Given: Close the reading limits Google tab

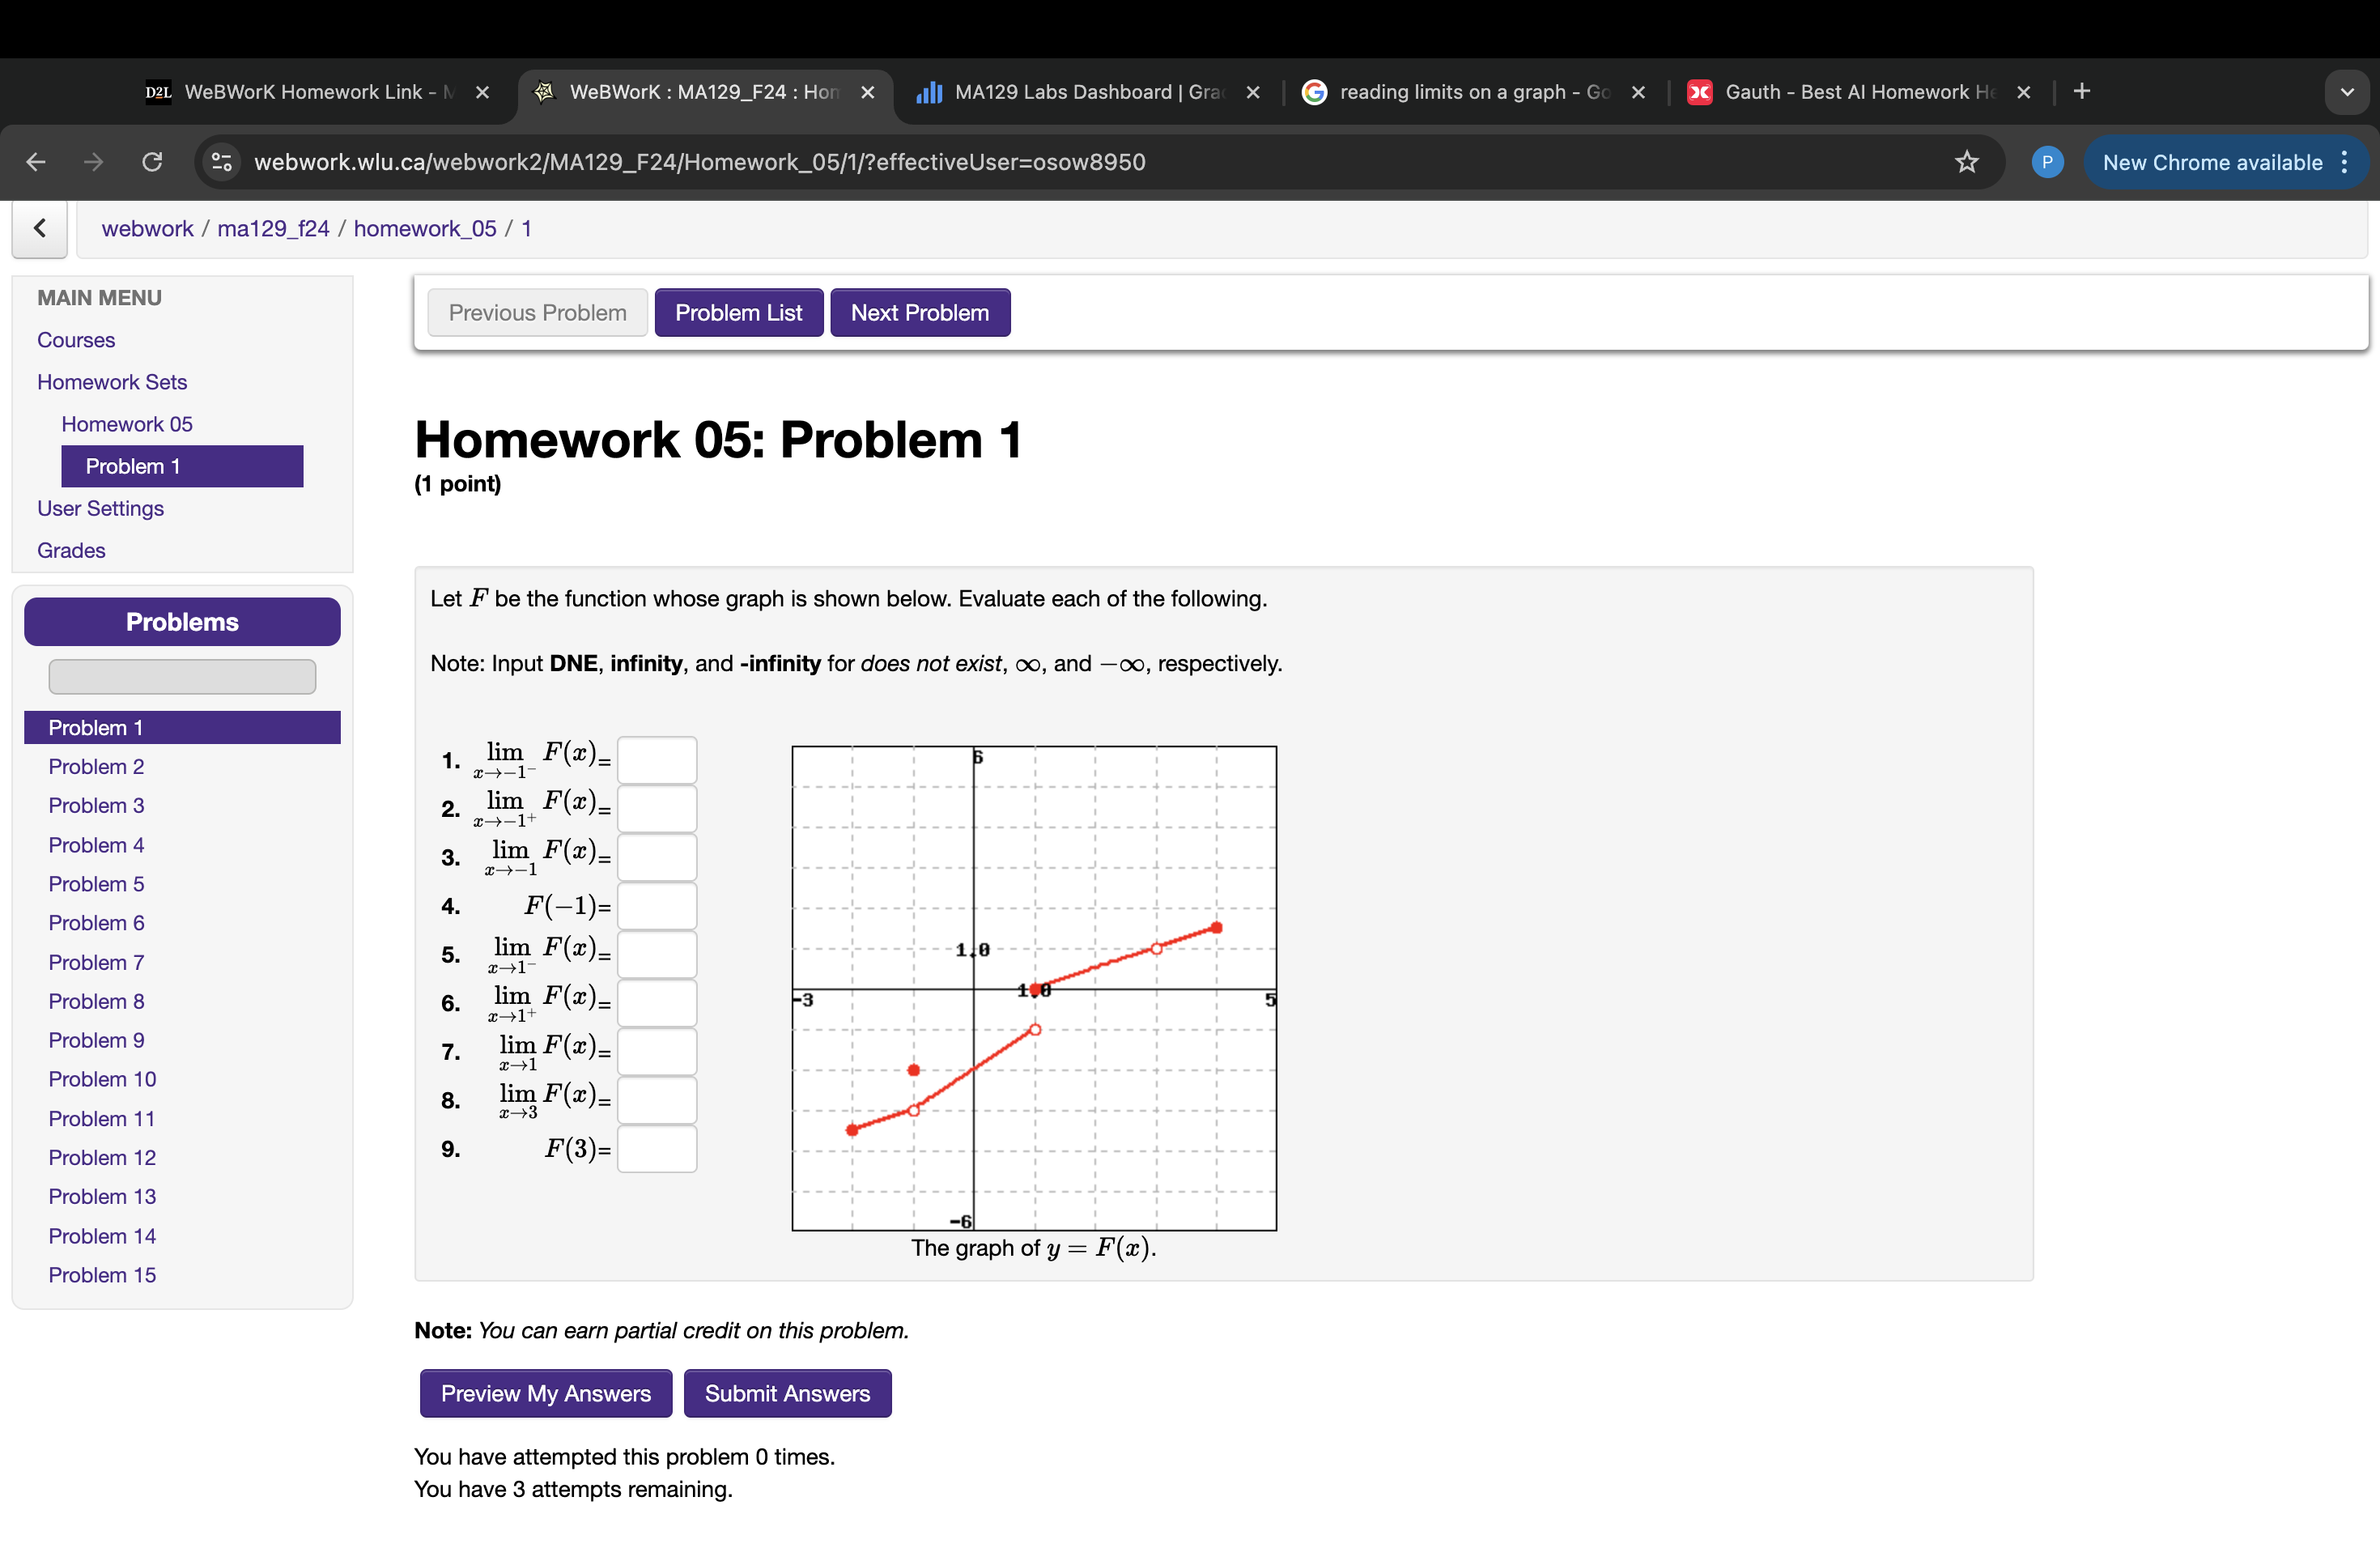Looking at the screenshot, I should [1638, 92].
